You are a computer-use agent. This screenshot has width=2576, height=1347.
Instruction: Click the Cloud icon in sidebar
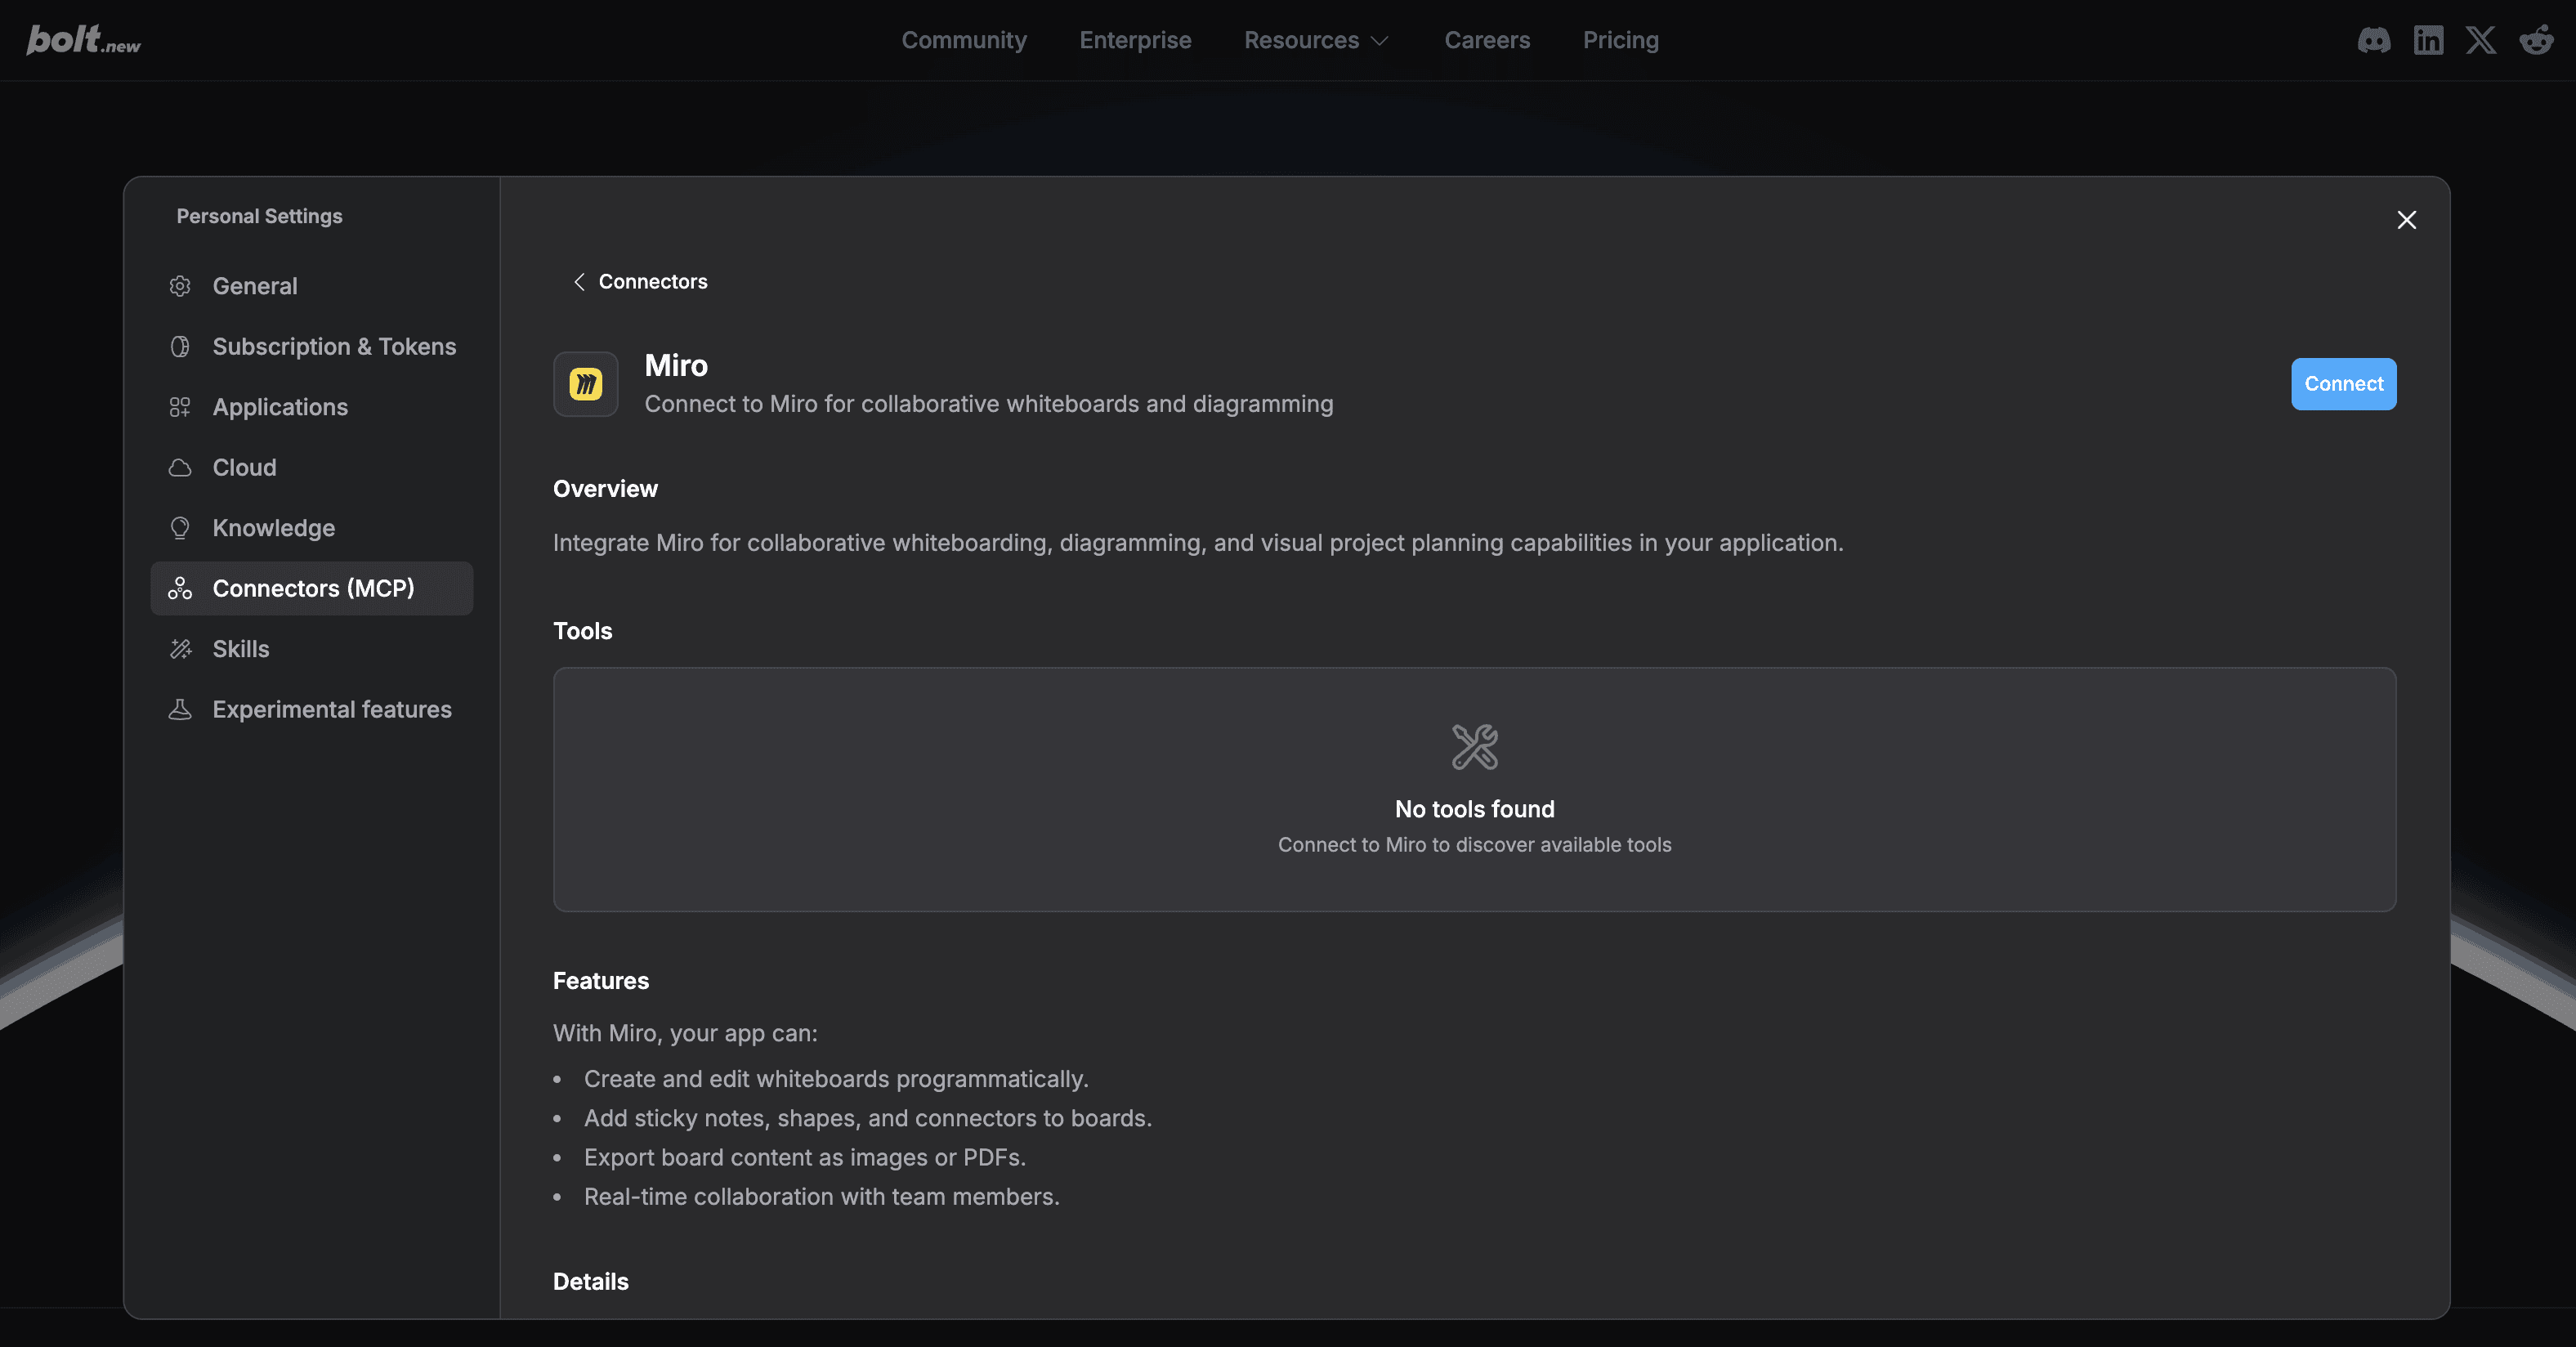click(x=180, y=468)
